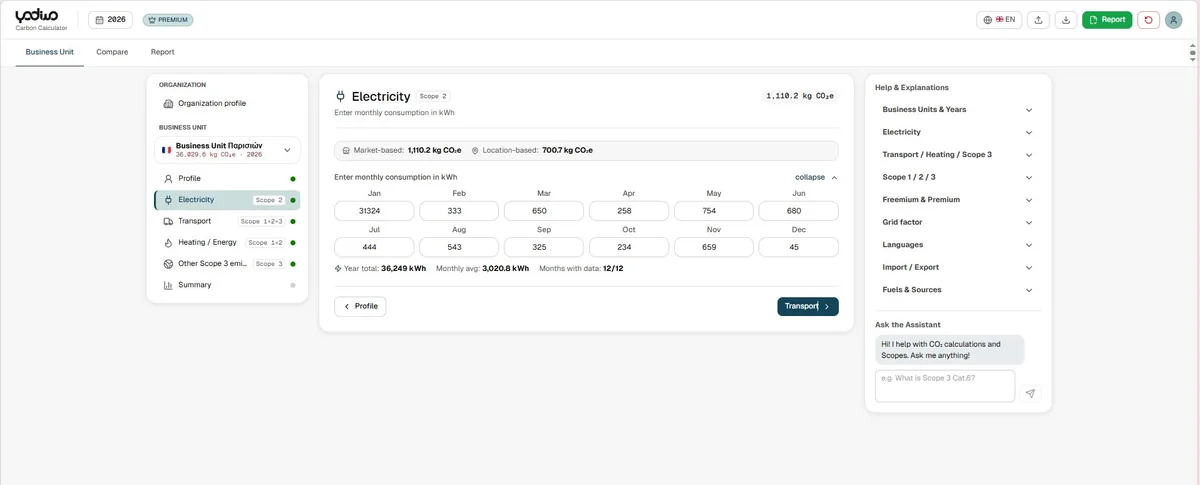Click the Jun consumption field
1200x485 pixels.
(799, 211)
